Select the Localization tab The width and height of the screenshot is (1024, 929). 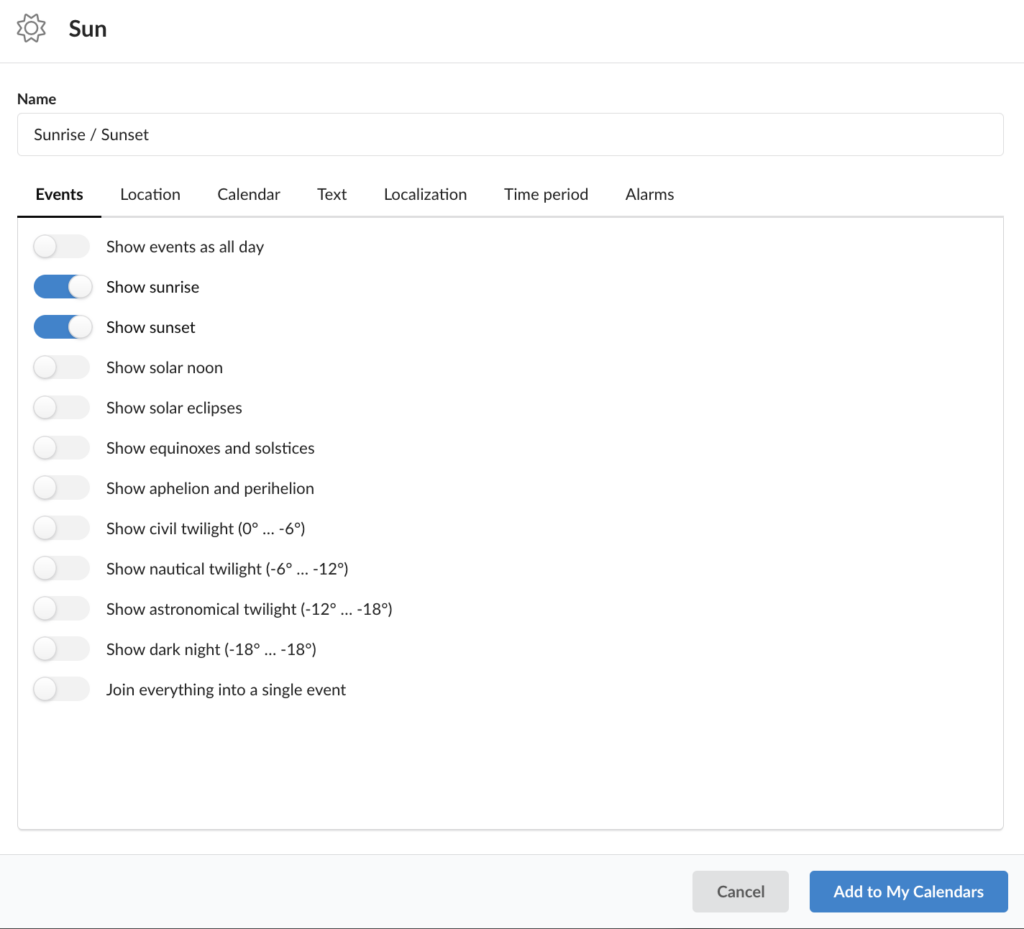[x=425, y=194]
